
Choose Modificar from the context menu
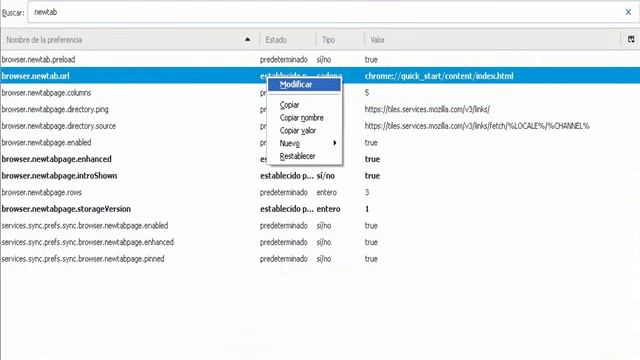[304, 85]
